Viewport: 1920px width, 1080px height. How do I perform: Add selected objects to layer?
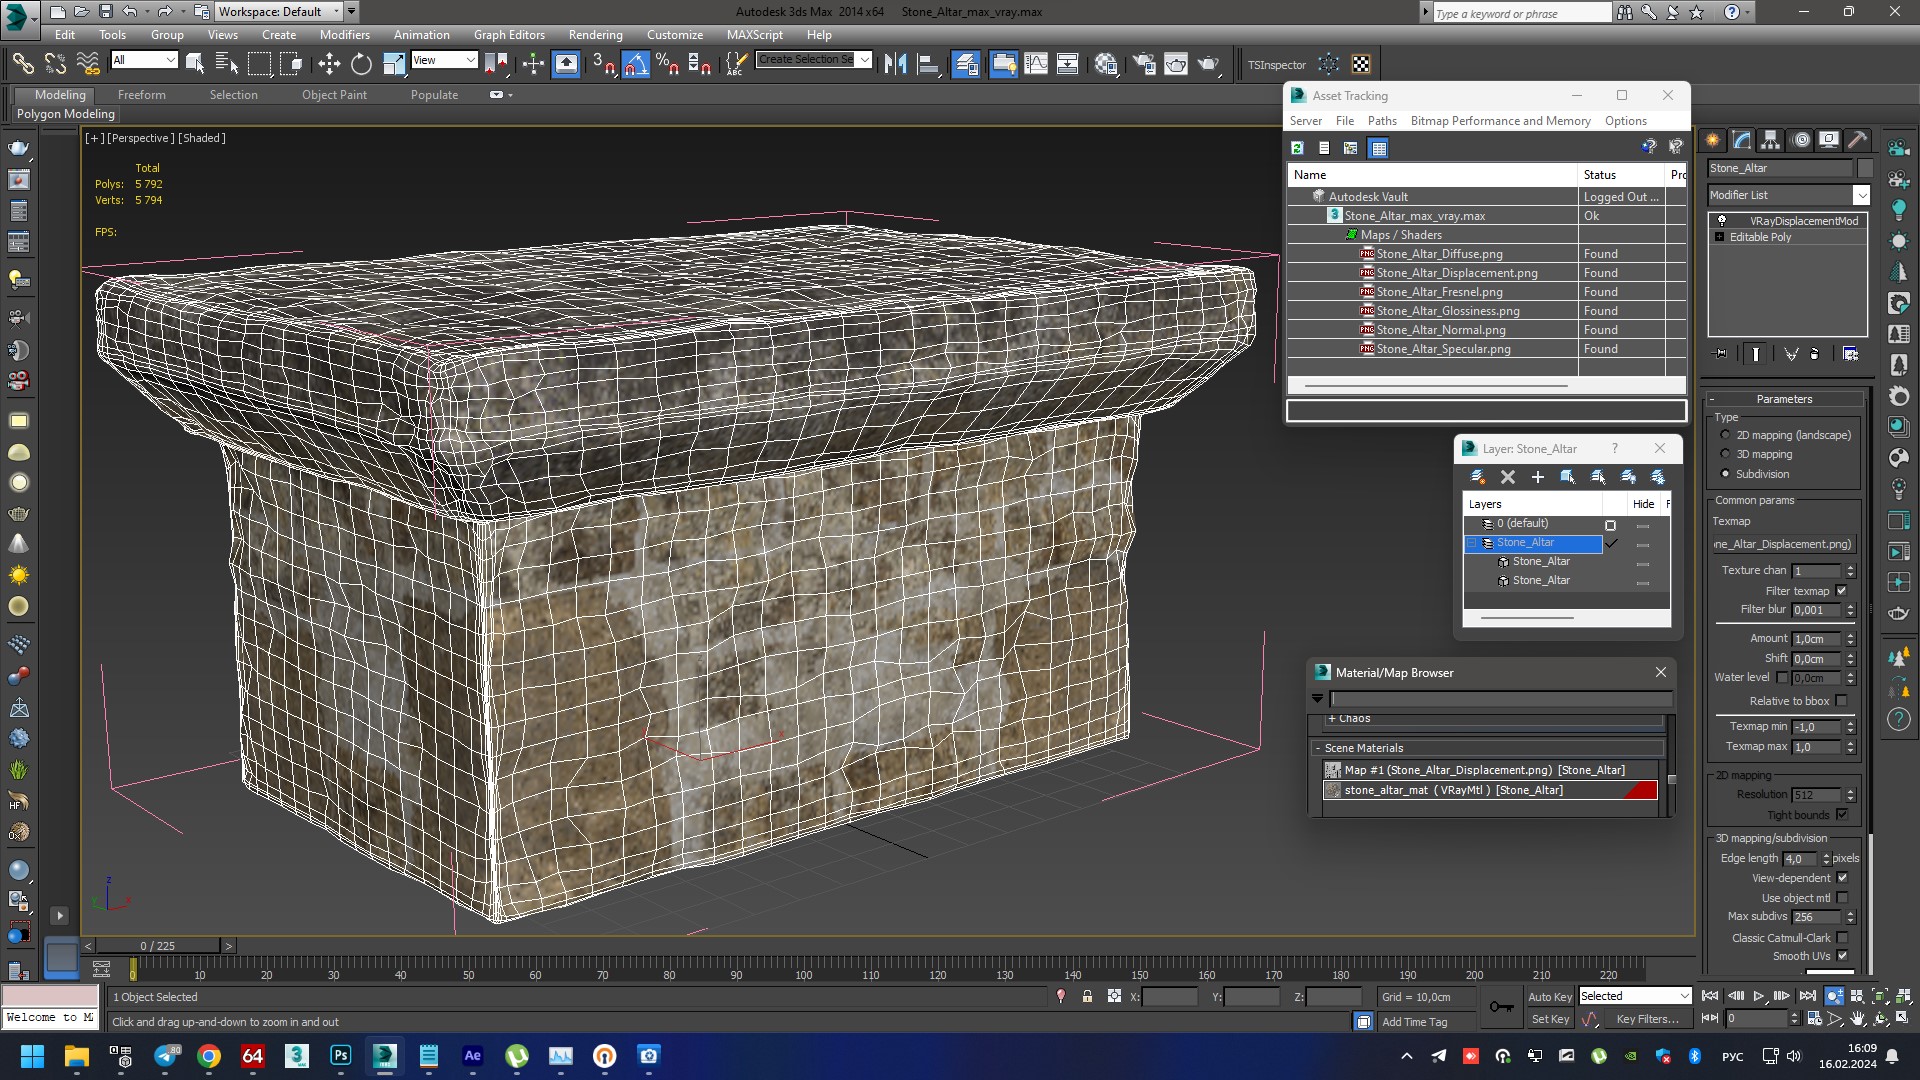1538,477
